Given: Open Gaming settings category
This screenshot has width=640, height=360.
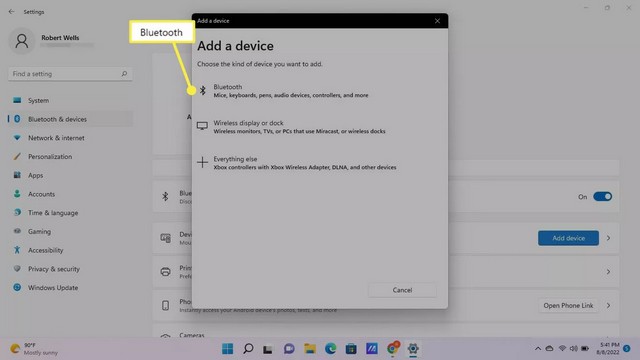Looking at the screenshot, I should point(70,231).
